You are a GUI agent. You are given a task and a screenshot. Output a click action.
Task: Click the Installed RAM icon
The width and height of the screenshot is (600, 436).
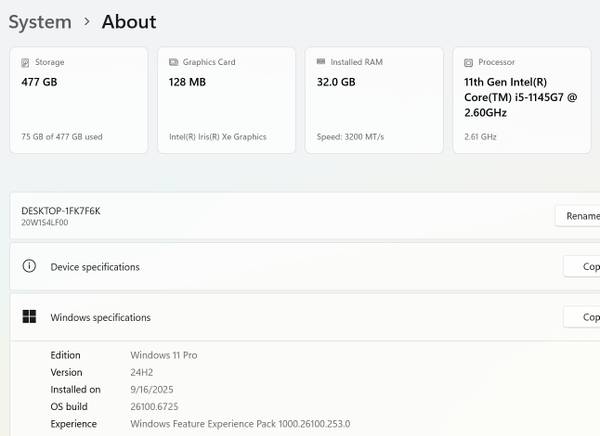pos(320,62)
